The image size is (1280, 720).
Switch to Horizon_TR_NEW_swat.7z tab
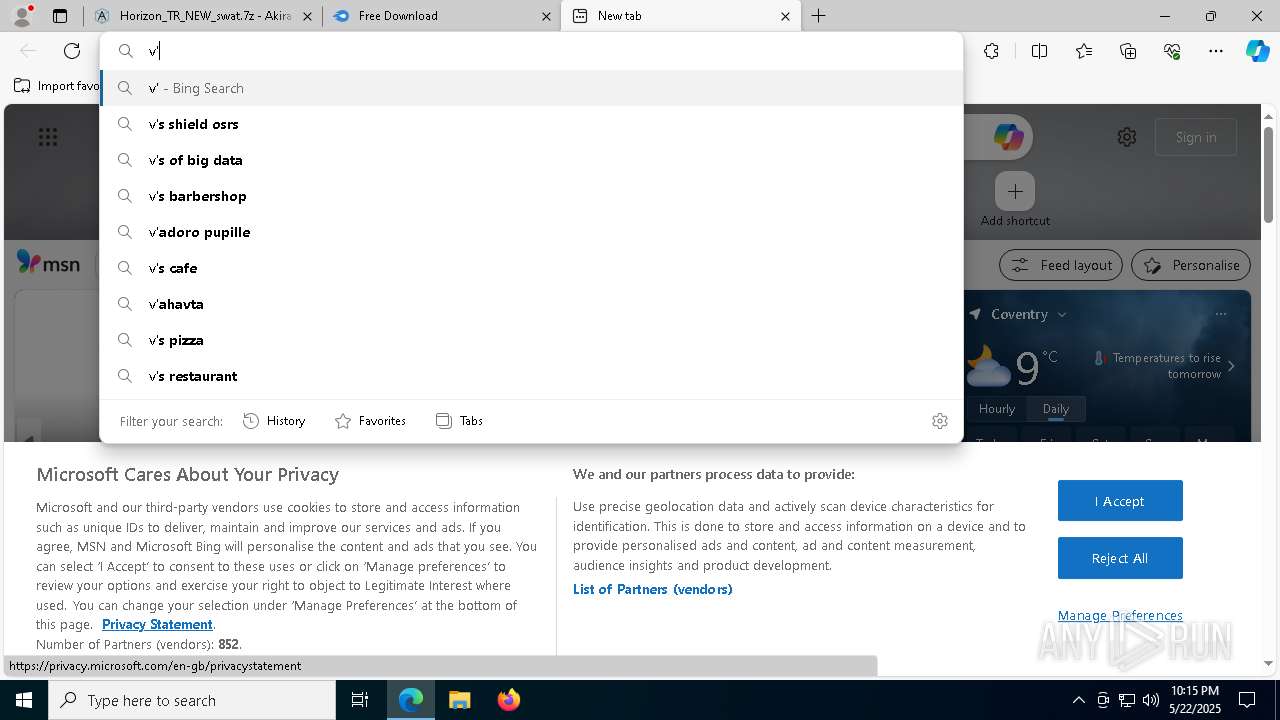204,16
